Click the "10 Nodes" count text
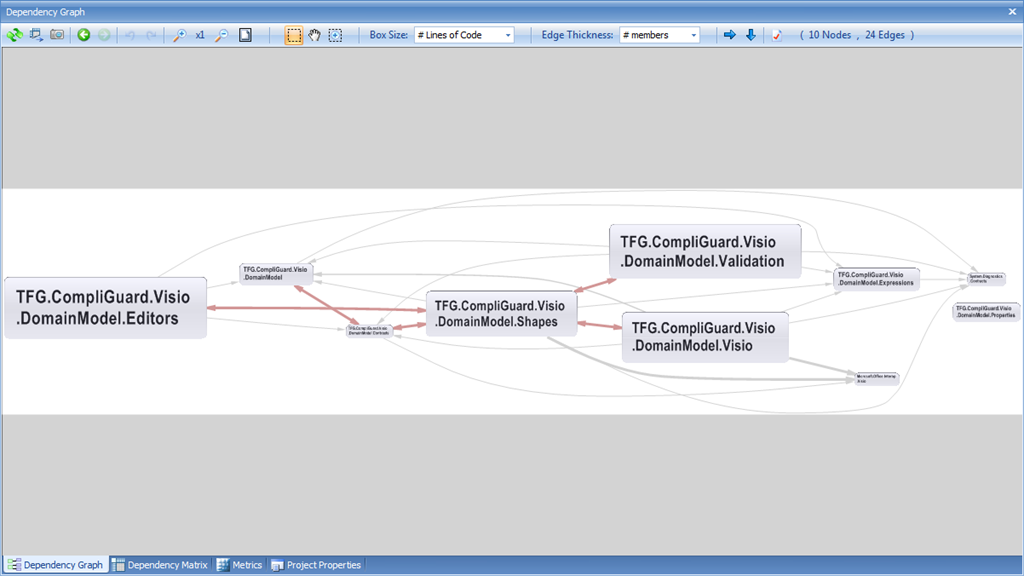This screenshot has width=1024, height=576. (x=829, y=35)
